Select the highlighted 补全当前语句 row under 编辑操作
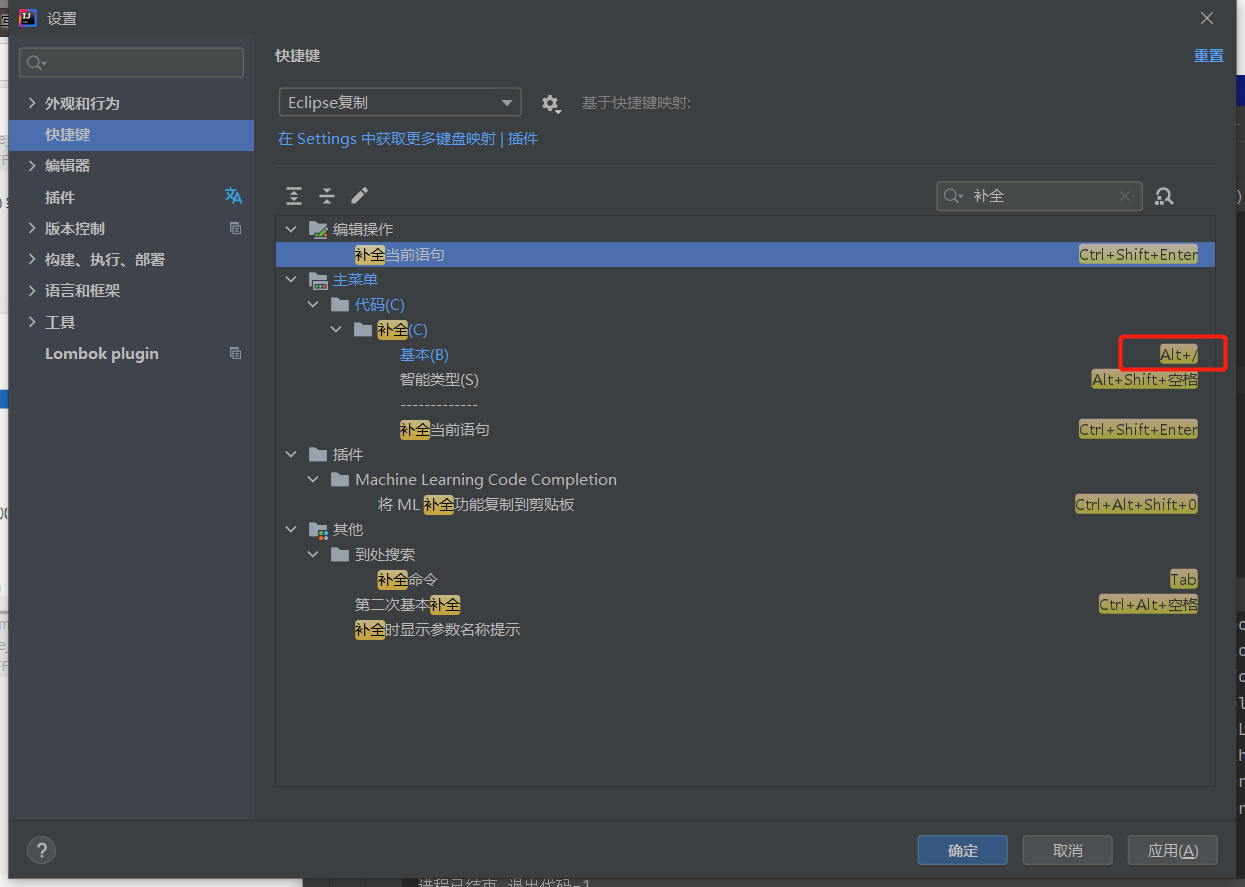 [x=745, y=254]
